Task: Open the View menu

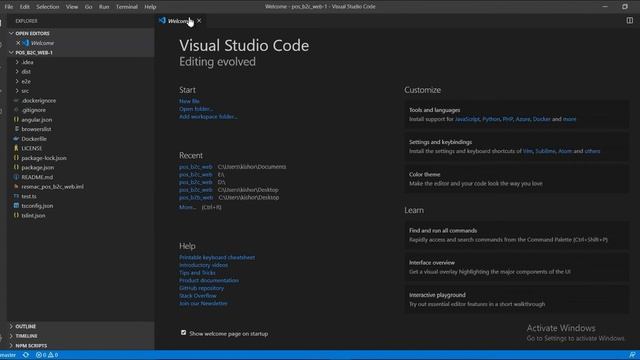Action: 72,7
